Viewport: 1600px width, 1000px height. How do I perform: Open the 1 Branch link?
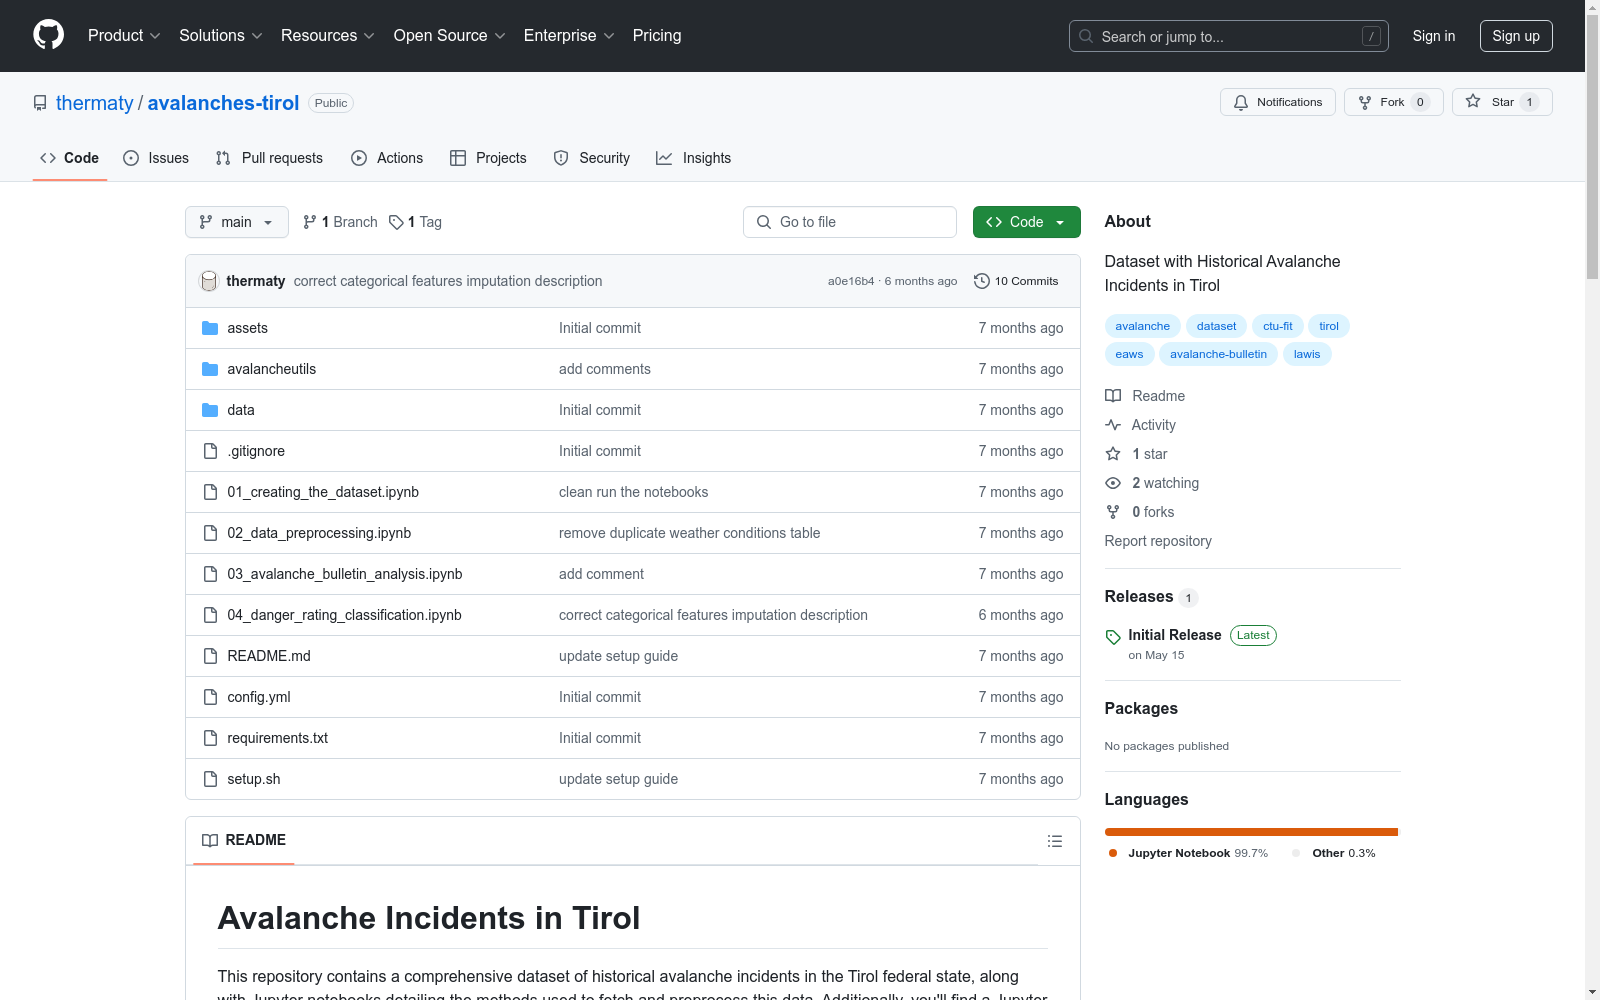tap(340, 222)
